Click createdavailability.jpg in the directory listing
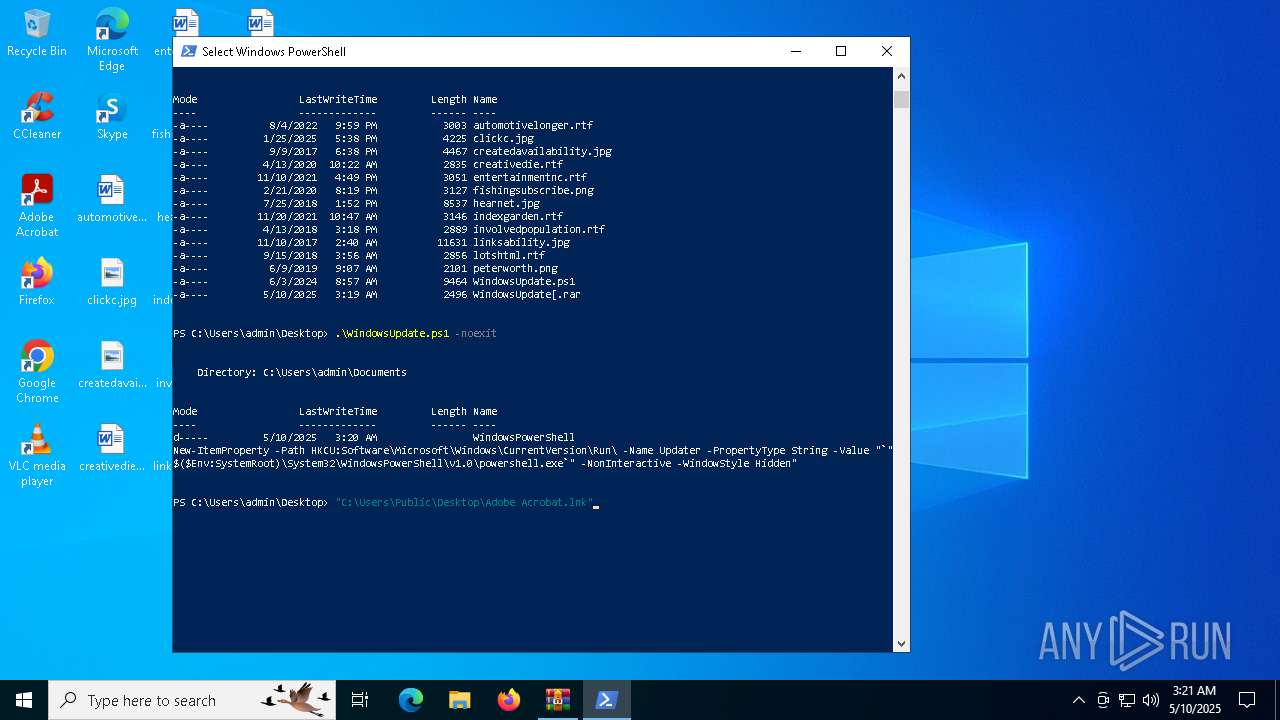 click(542, 151)
